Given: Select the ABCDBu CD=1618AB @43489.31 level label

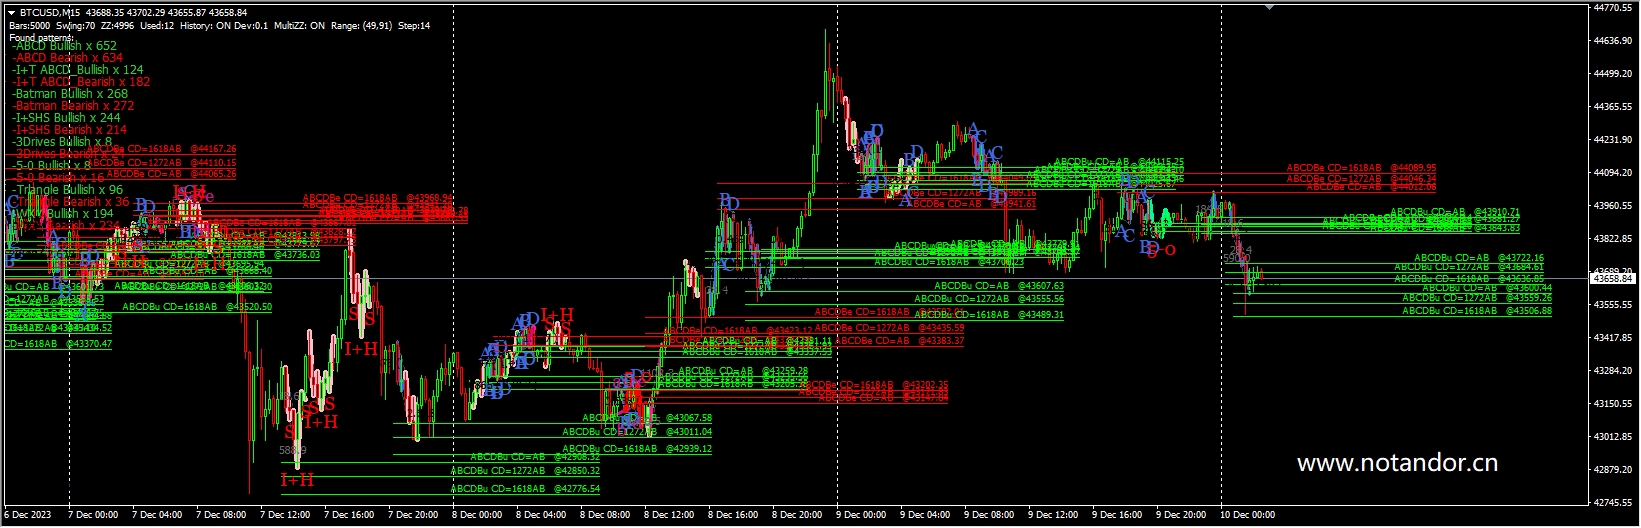Looking at the screenshot, I should (989, 315).
